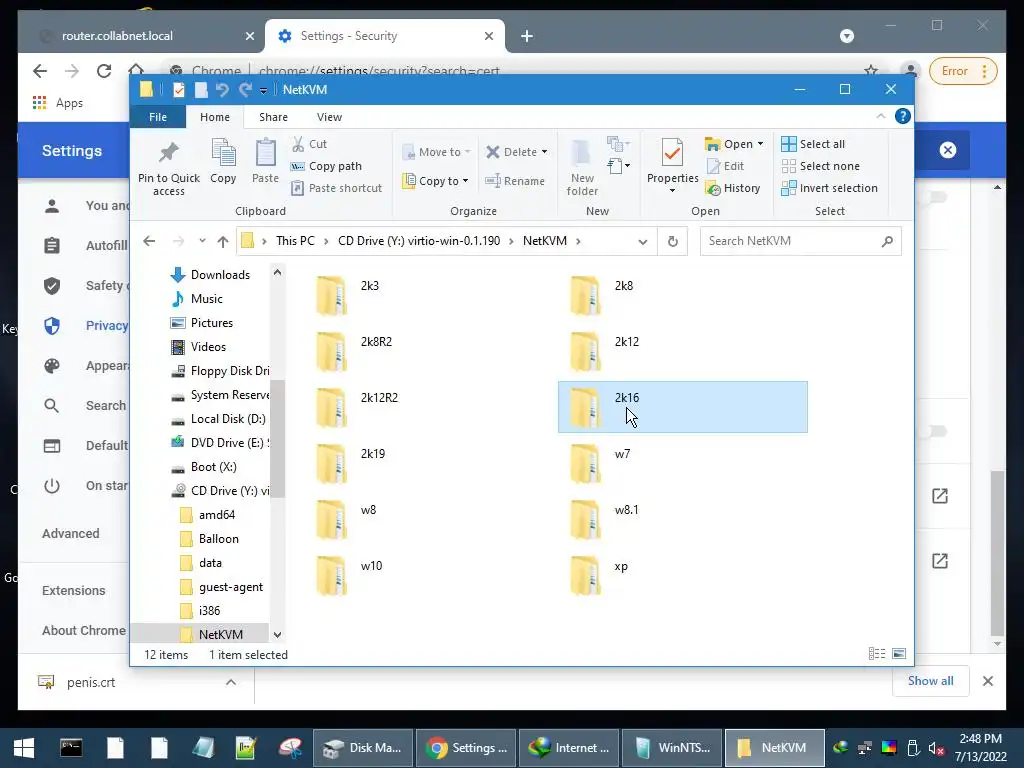
Task: Select Local Disk (D:) in navigation pane
Action: 219,419
